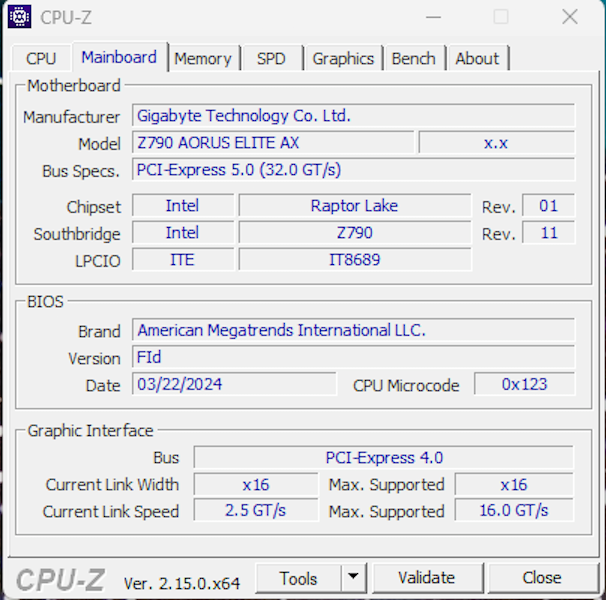The height and width of the screenshot is (600, 606).
Task: Click the CPU-Z app icon in title bar
Action: pos(19,17)
